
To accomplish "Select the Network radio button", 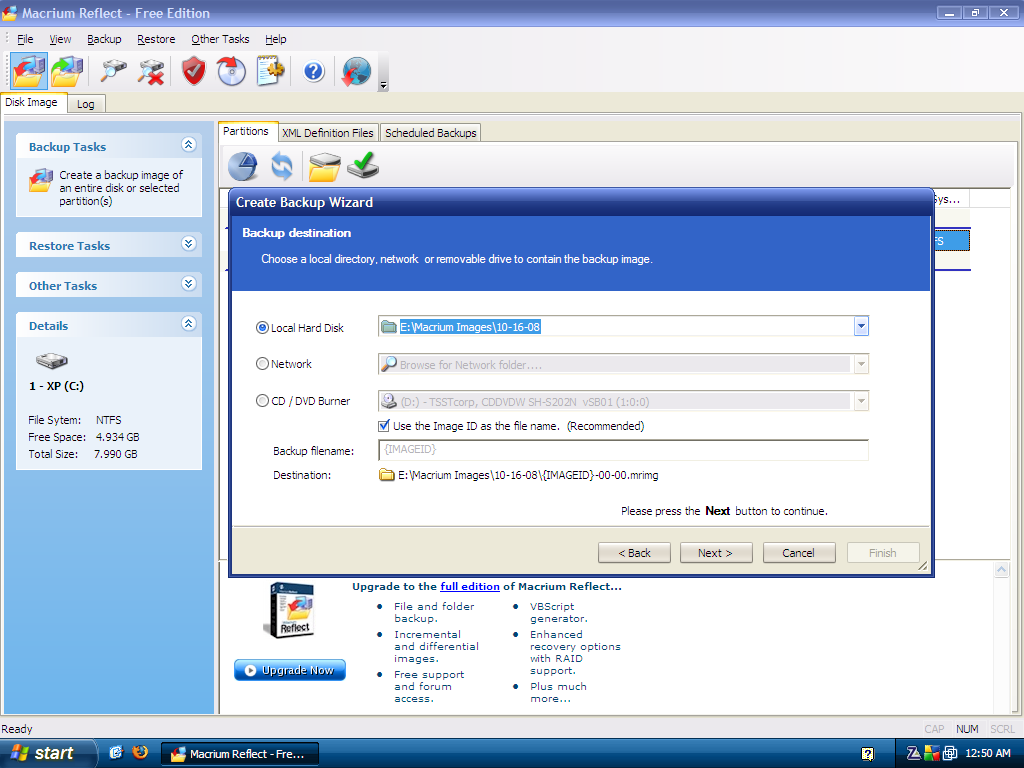I will [263, 364].
